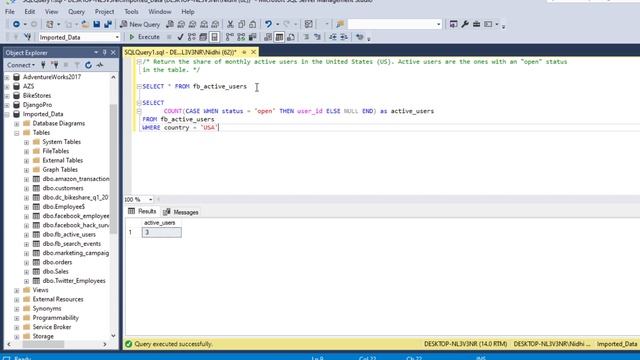Click the New Query button
The height and width of the screenshot is (360, 640).
[140, 24]
